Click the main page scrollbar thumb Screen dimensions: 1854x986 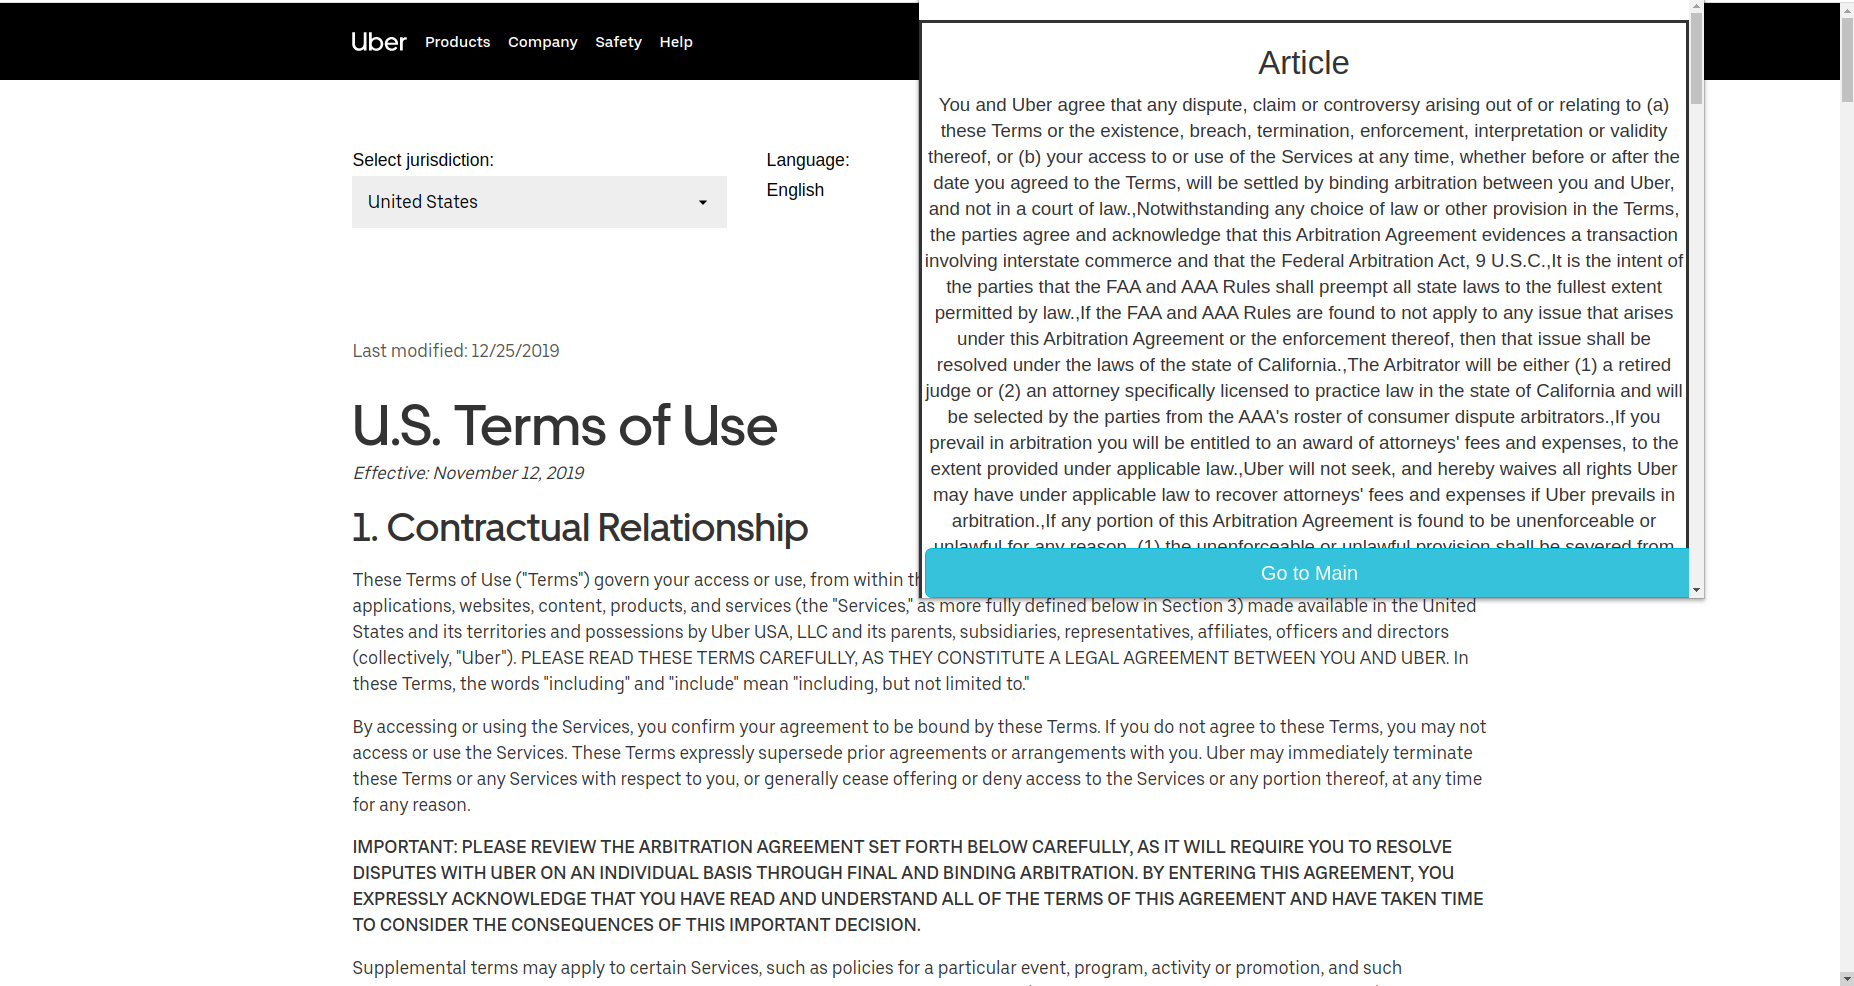click(x=1847, y=58)
